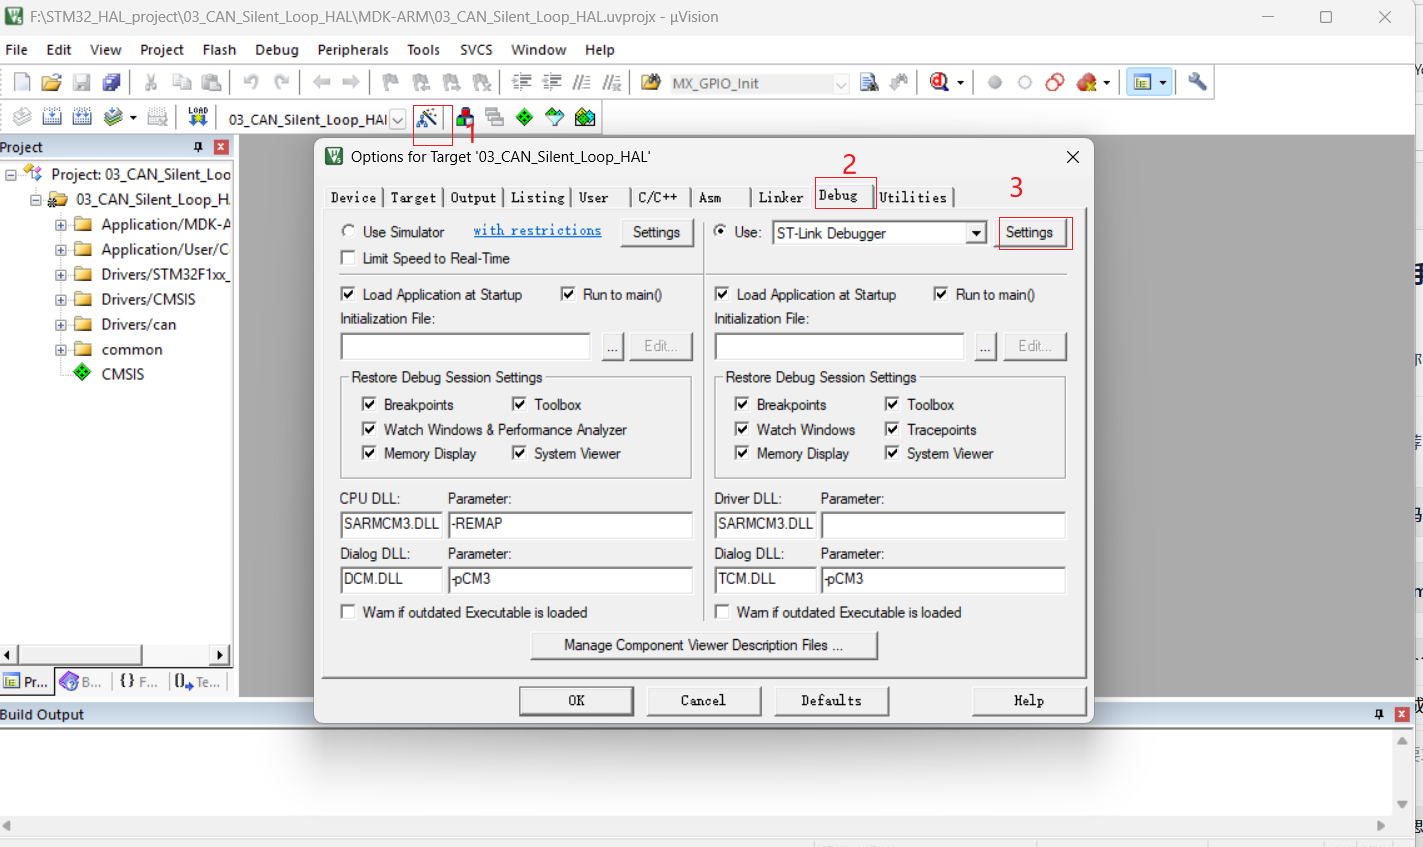Expand Application/MDK-ARM folder

tap(61, 224)
